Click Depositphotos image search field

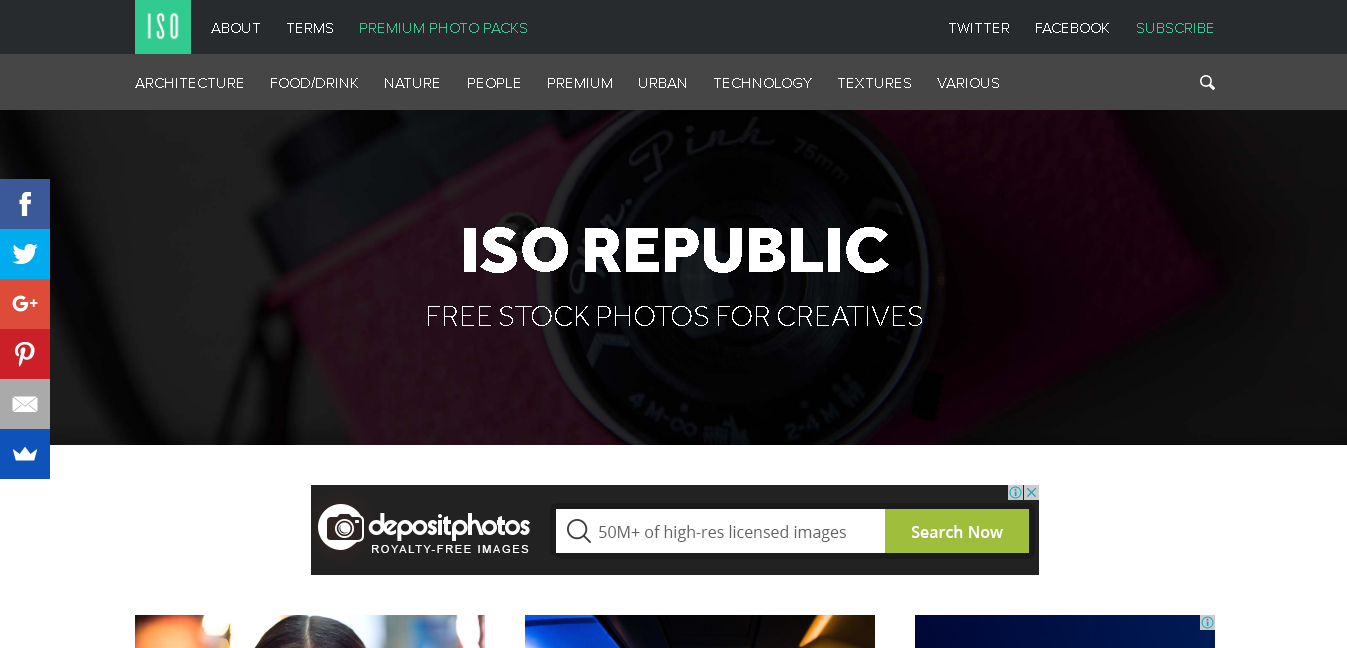[720, 531]
